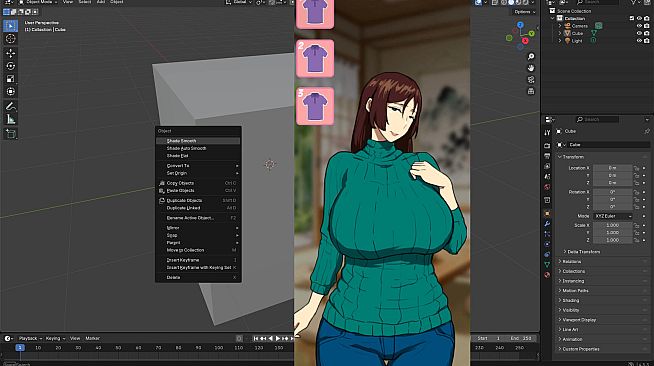Viewport: 654px width, 366px height.
Task: Select outfit thumbnail number 2
Action: [x=315, y=58]
